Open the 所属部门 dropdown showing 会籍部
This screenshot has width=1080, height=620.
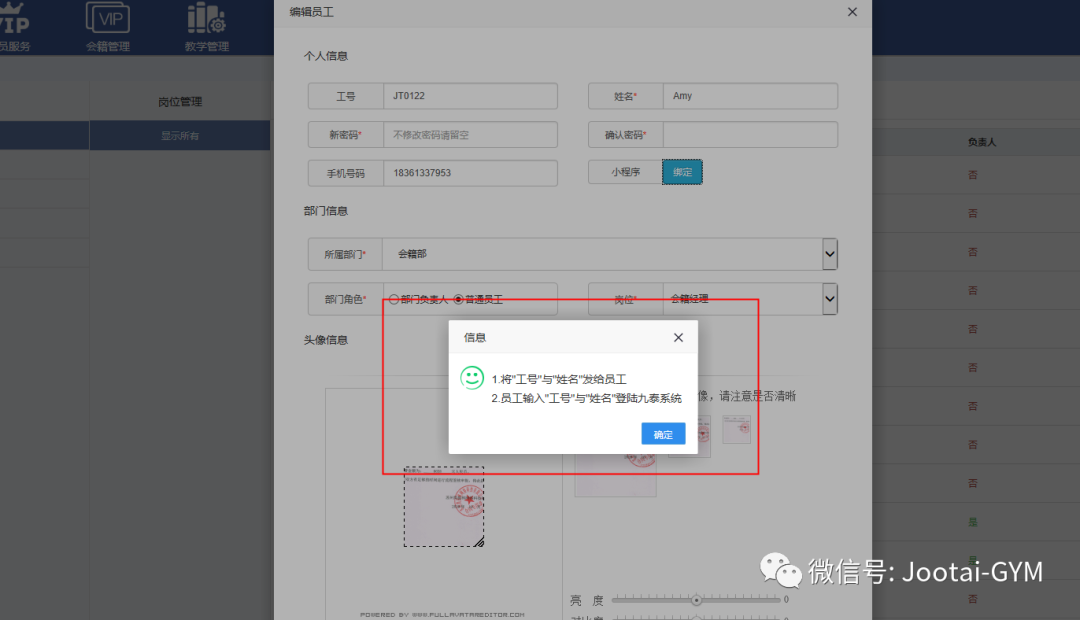(x=610, y=254)
